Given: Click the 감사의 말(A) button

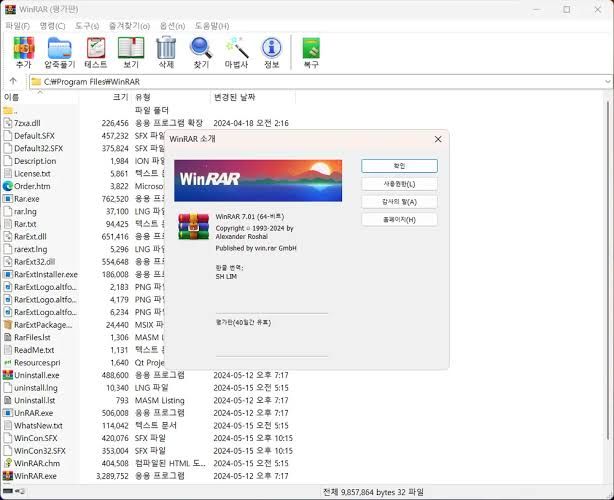Looking at the screenshot, I should coord(399,202).
